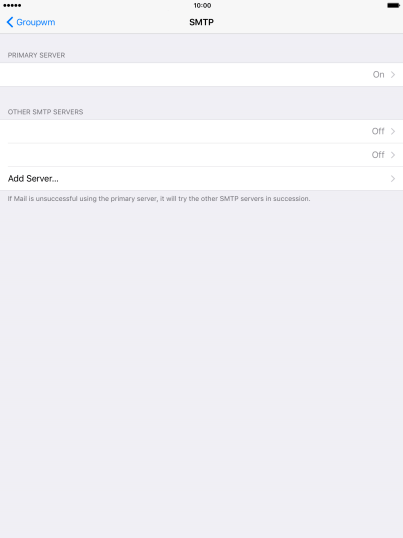
Task: Tap chevron arrow of second Off server
Action: 393,155
